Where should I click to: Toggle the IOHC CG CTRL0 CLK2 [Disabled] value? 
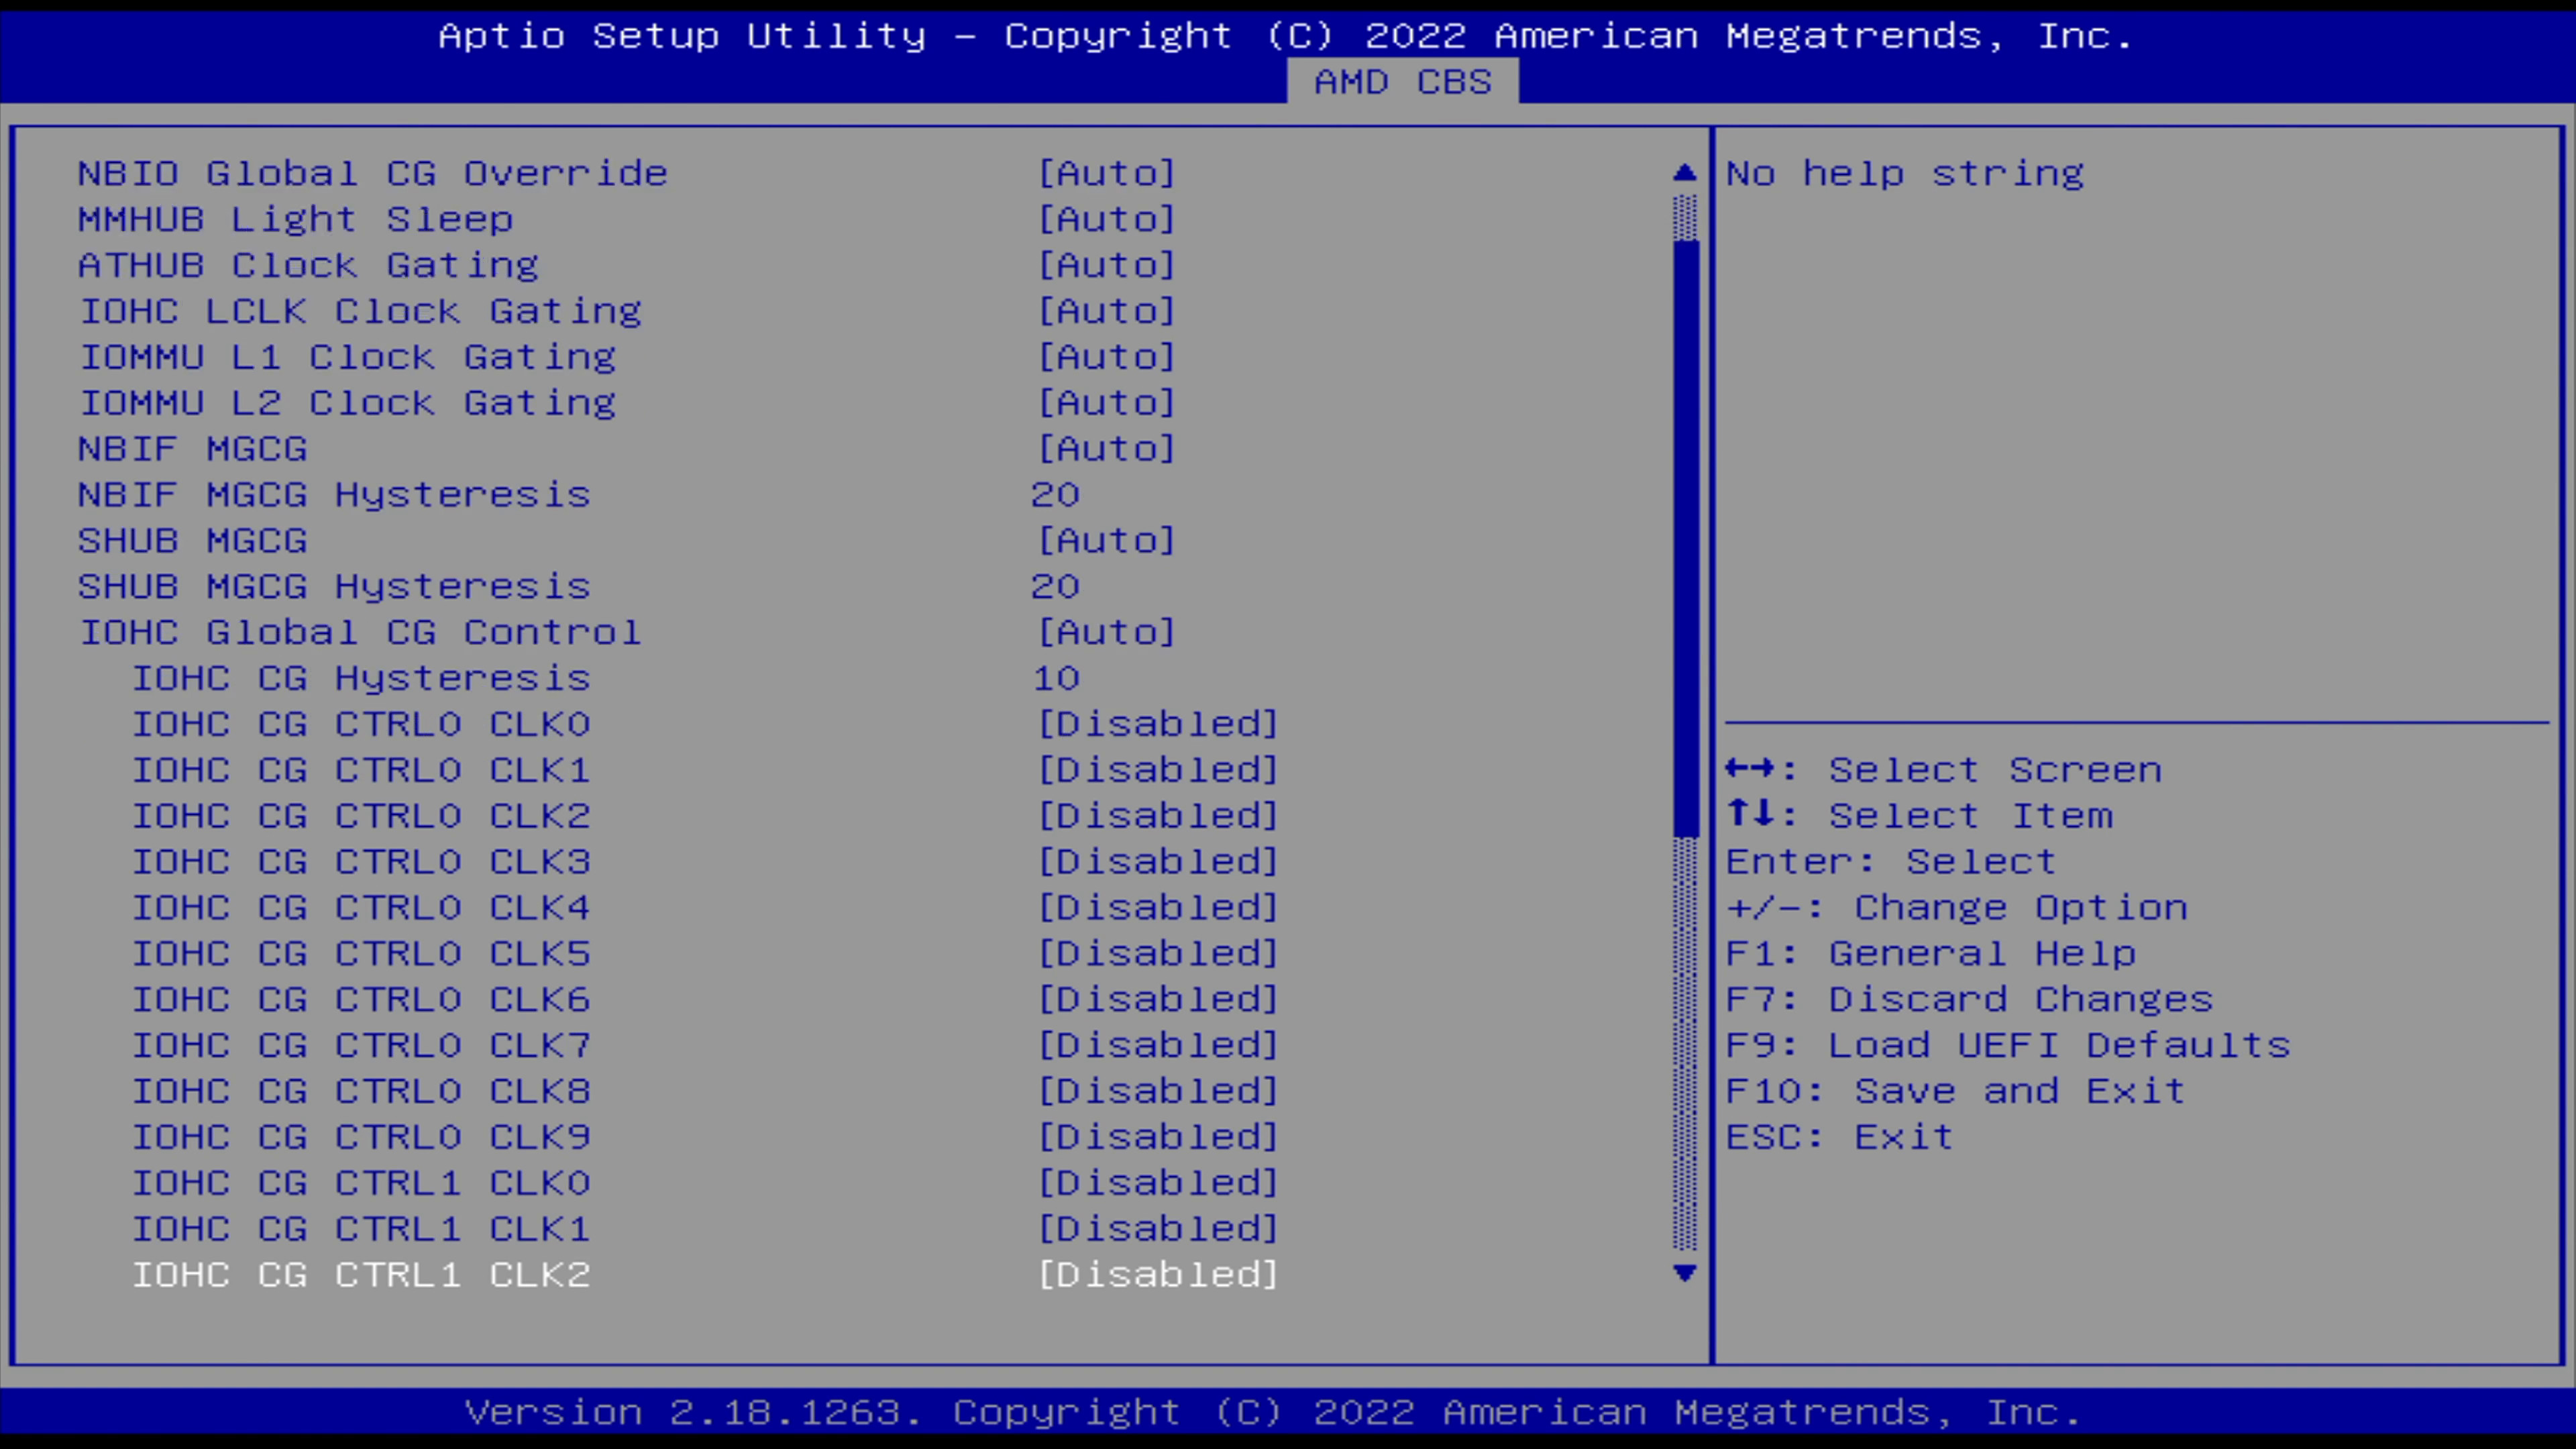pos(1158,816)
